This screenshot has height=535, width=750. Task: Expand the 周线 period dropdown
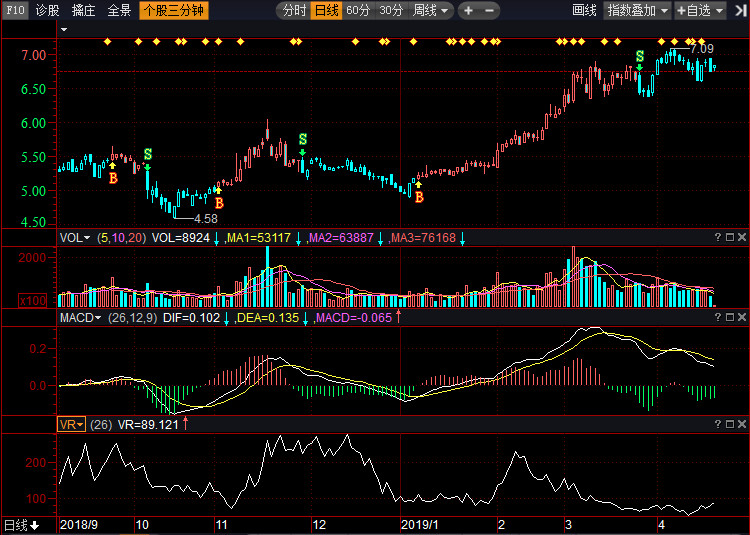tap(431, 11)
